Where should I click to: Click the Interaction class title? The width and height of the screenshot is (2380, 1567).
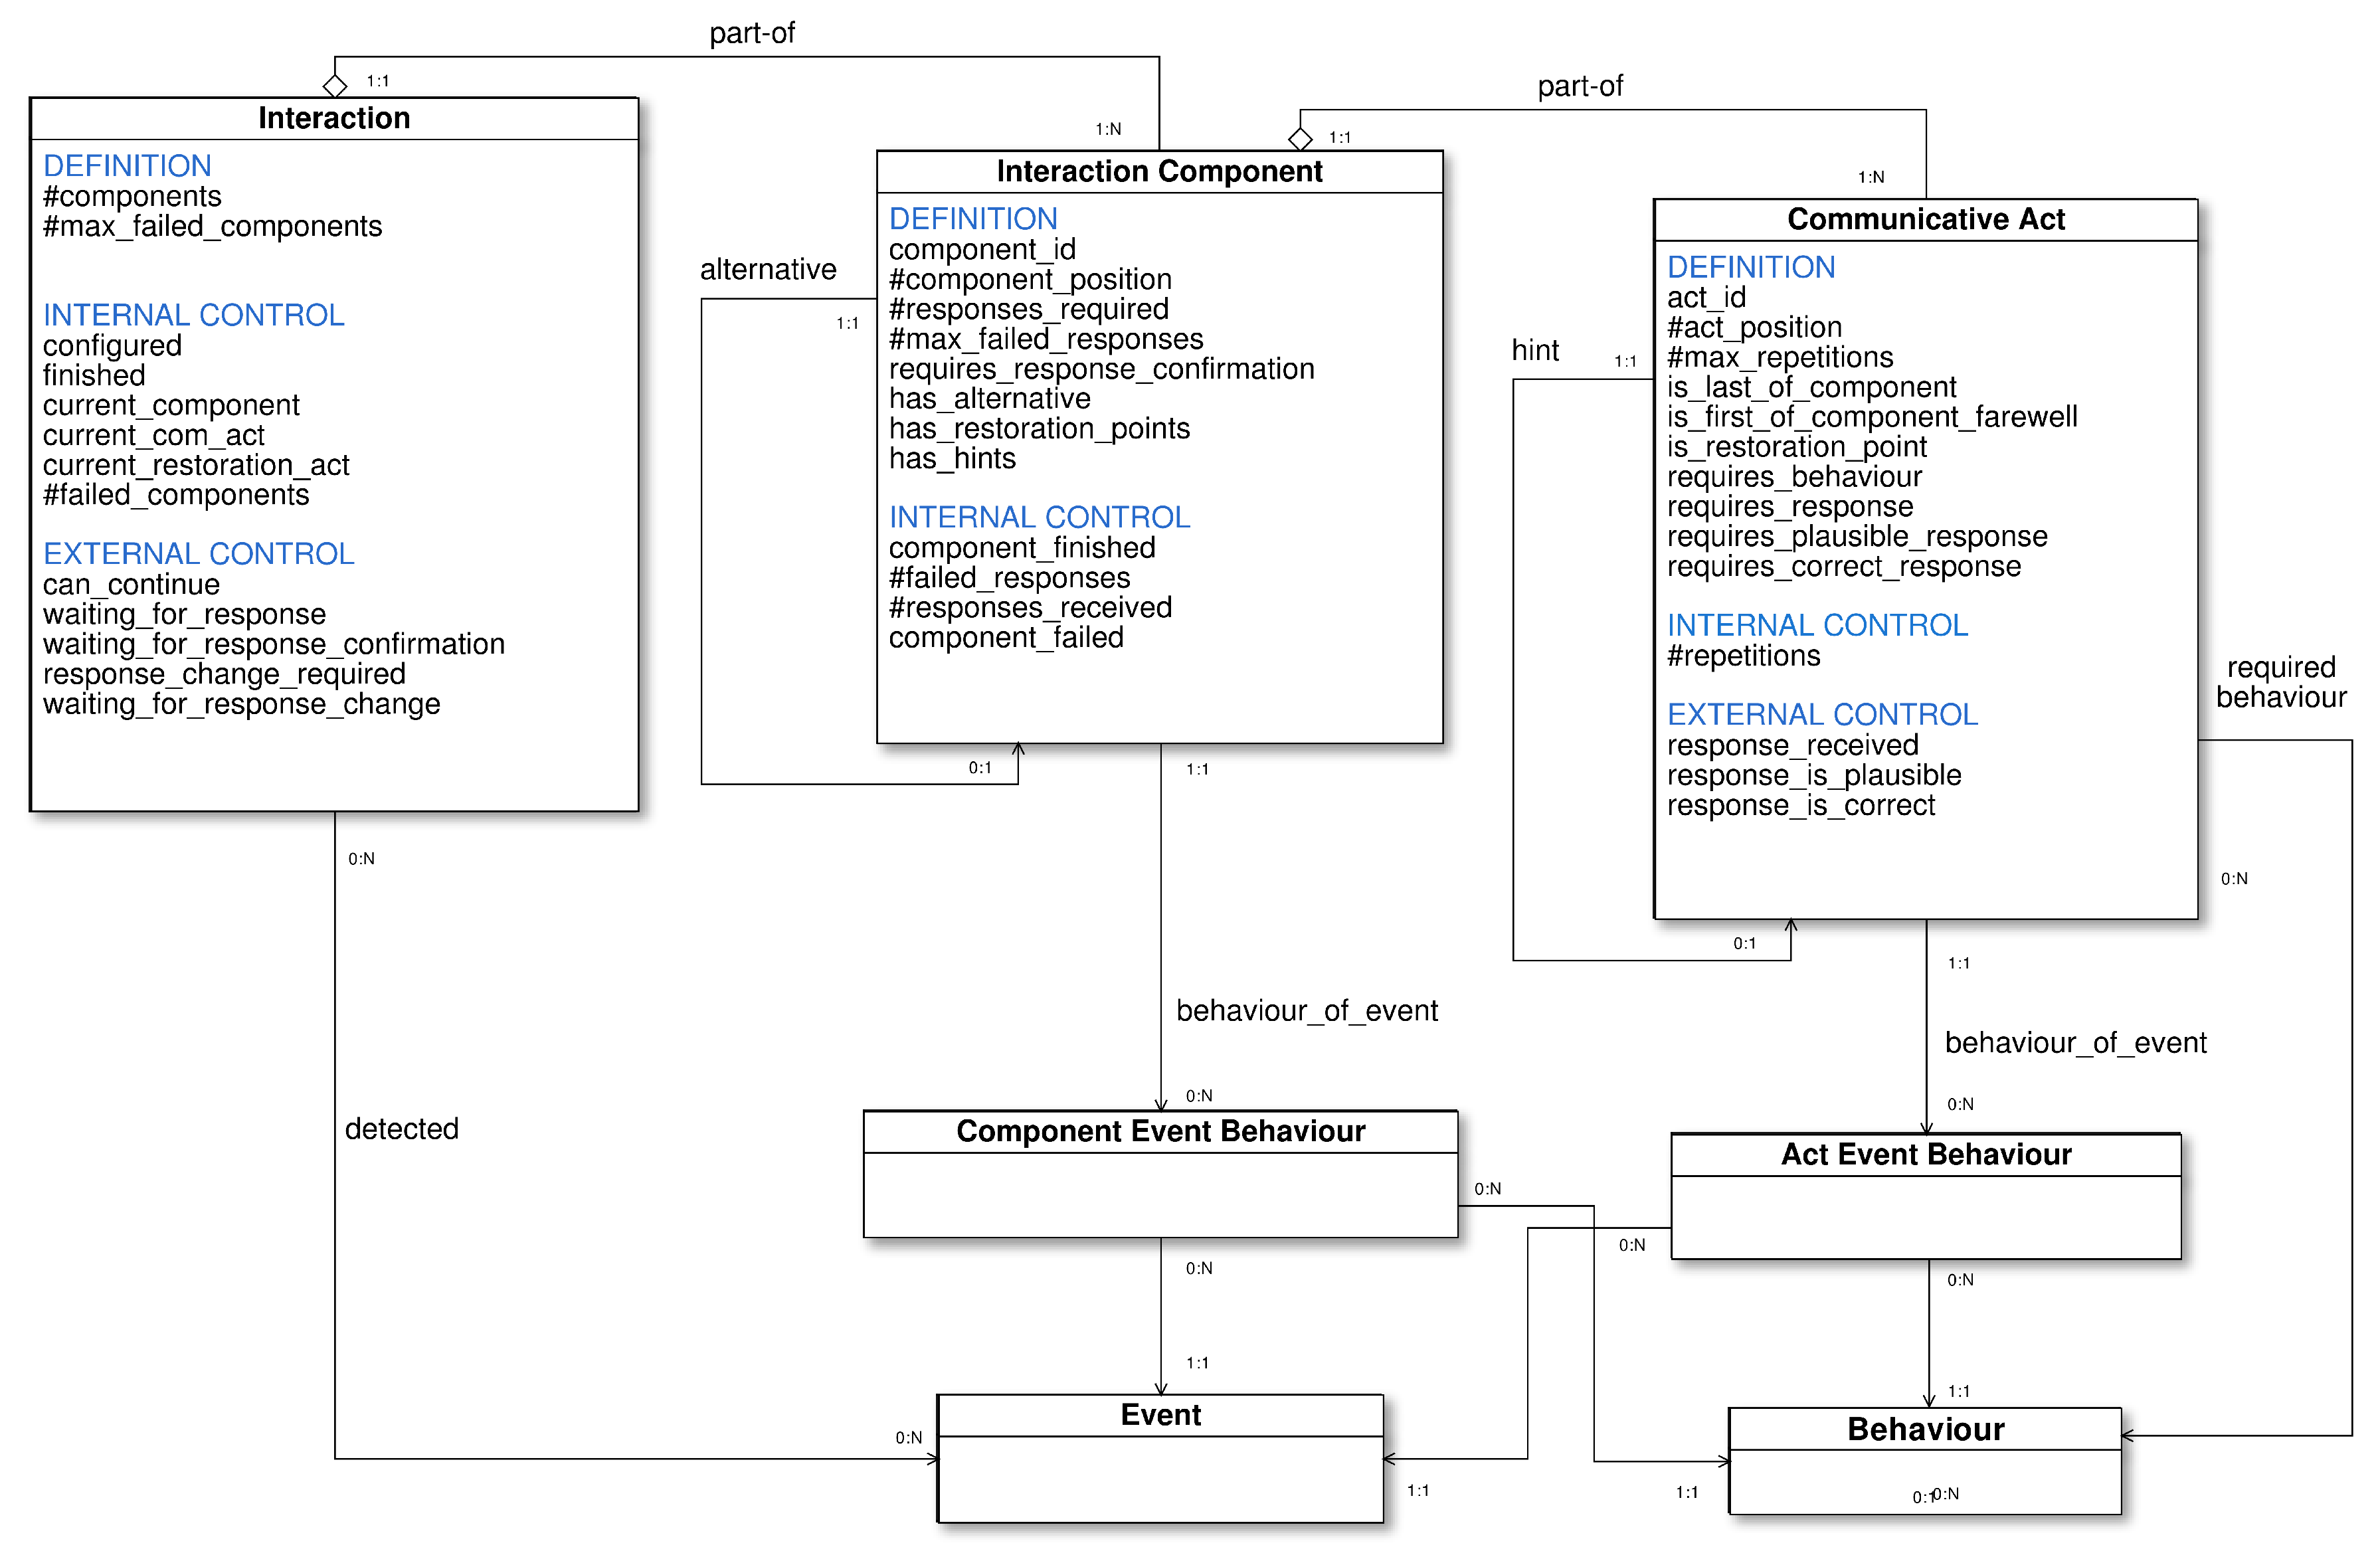334,118
